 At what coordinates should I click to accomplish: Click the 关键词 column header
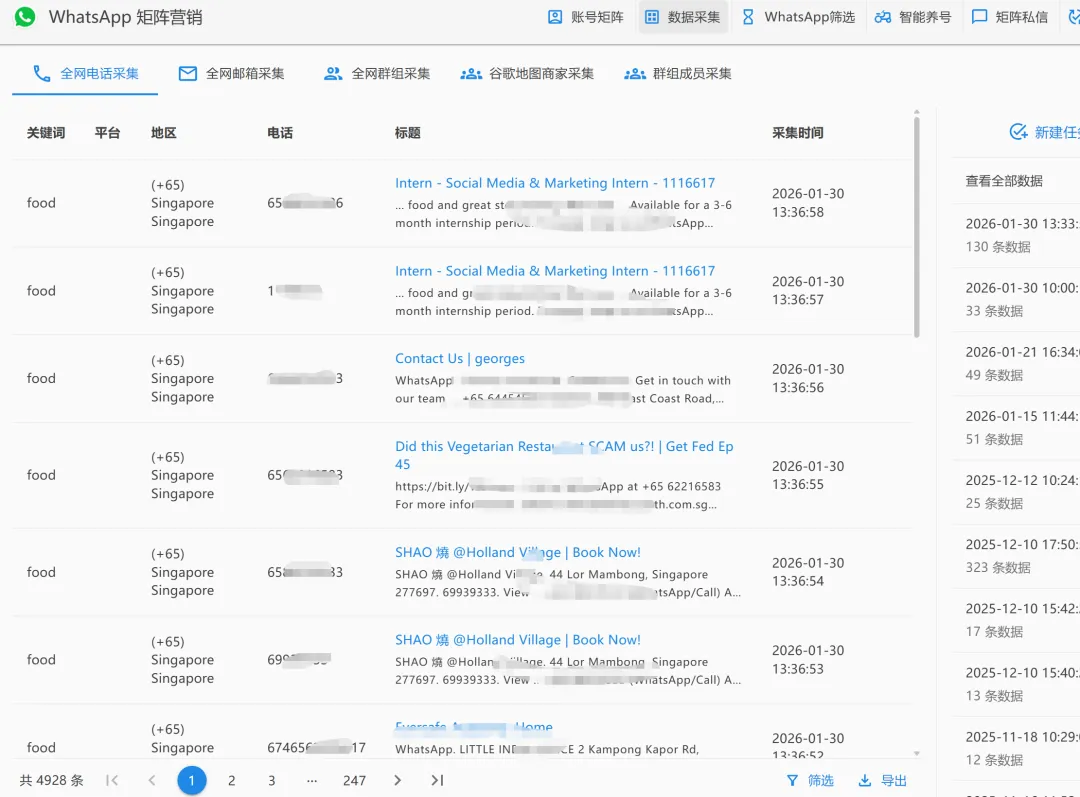[x=46, y=133]
